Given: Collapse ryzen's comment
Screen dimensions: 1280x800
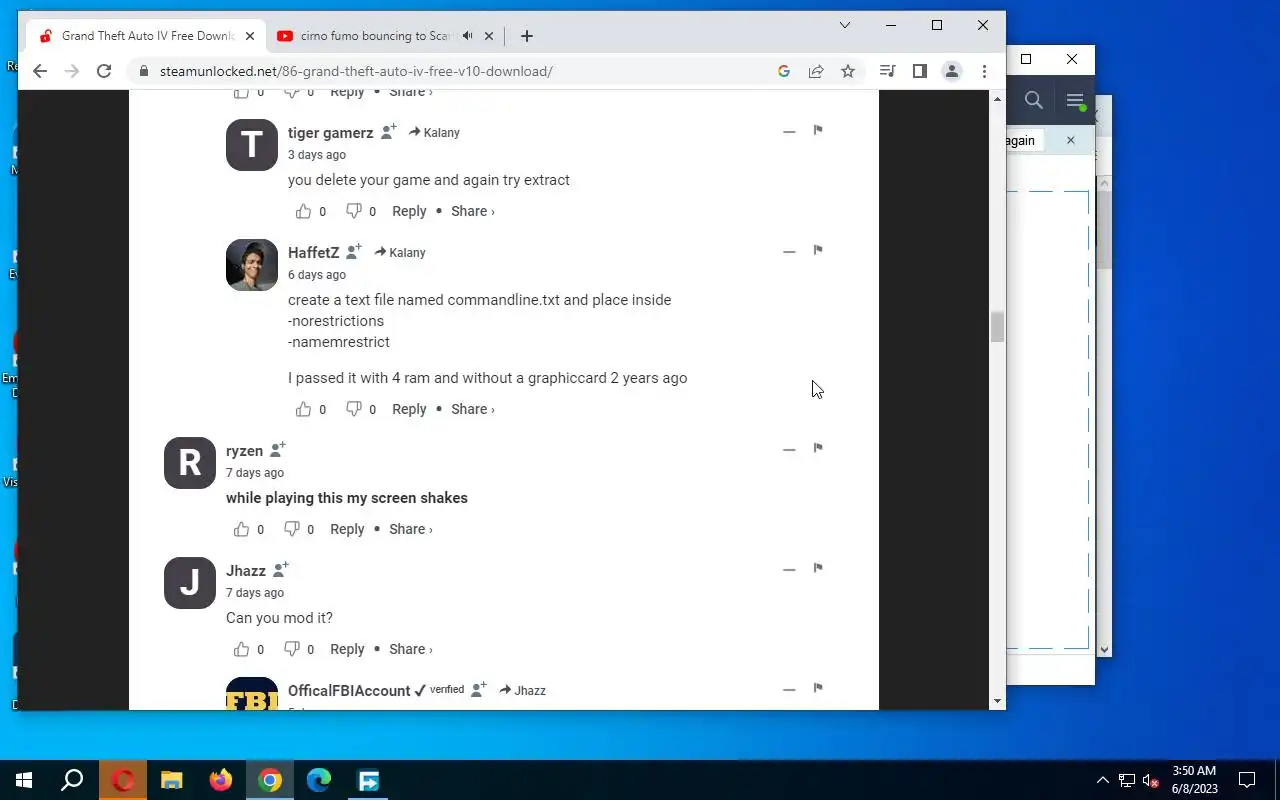Looking at the screenshot, I should tap(789, 449).
